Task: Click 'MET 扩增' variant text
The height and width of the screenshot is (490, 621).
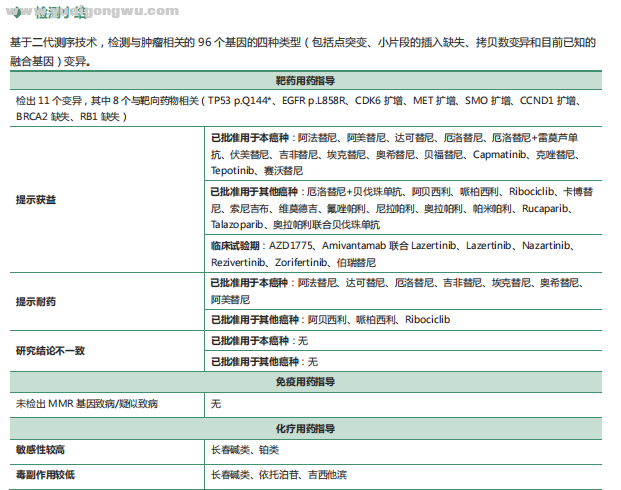Action: (x=434, y=101)
